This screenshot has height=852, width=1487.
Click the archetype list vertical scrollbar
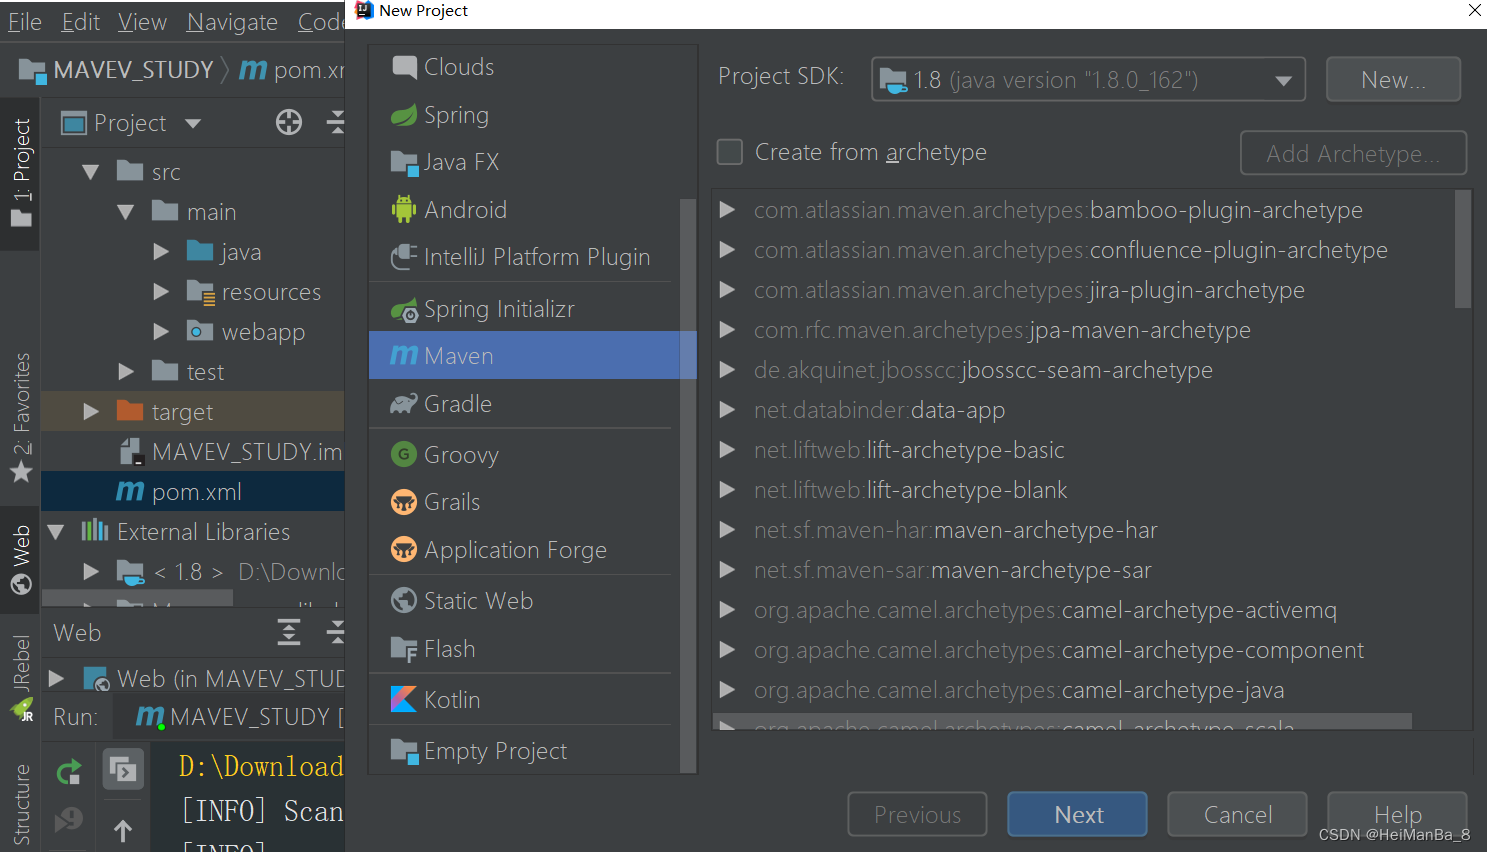click(x=1462, y=248)
